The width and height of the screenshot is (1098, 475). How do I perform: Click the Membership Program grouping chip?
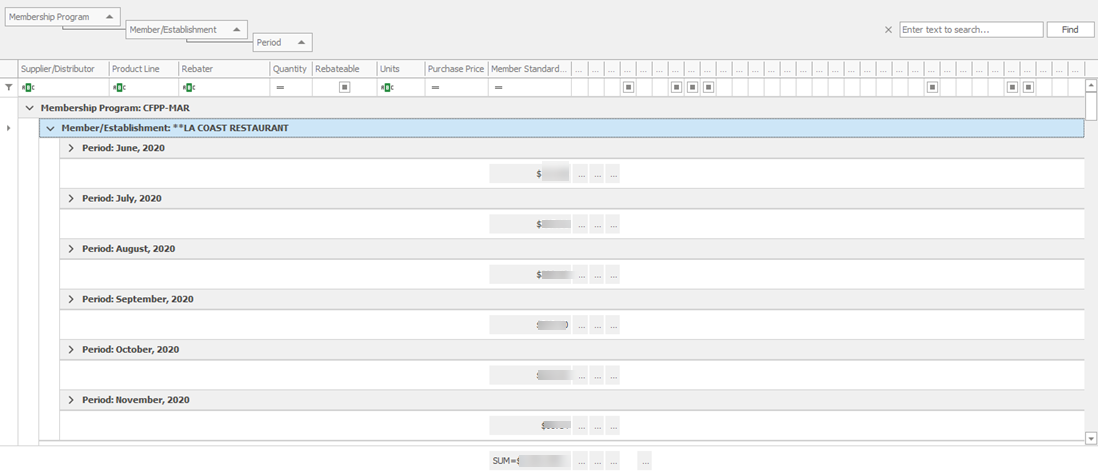click(63, 17)
